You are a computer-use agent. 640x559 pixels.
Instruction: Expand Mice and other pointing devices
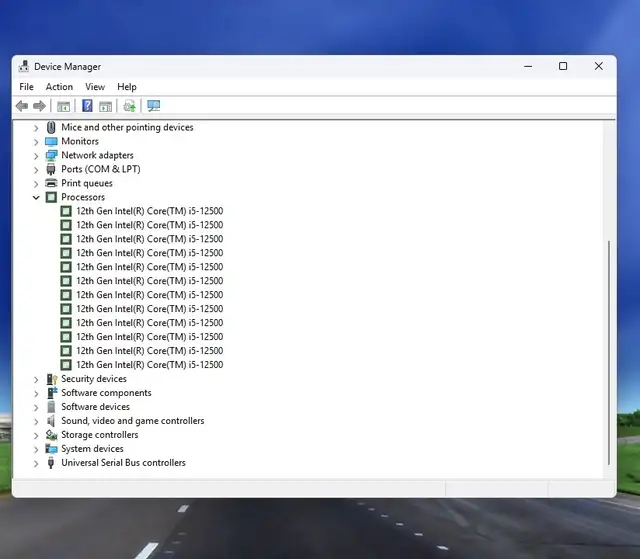coord(36,128)
